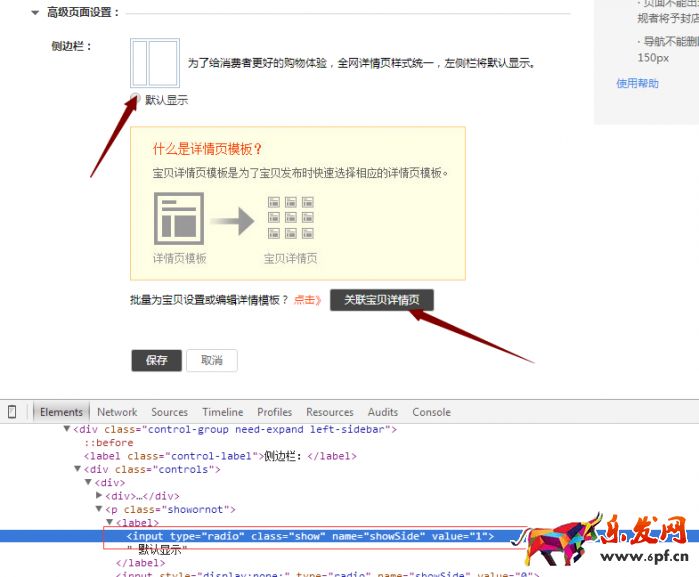The image size is (699, 577).
Task: Switch to the Timeline tab
Action: 222,412
